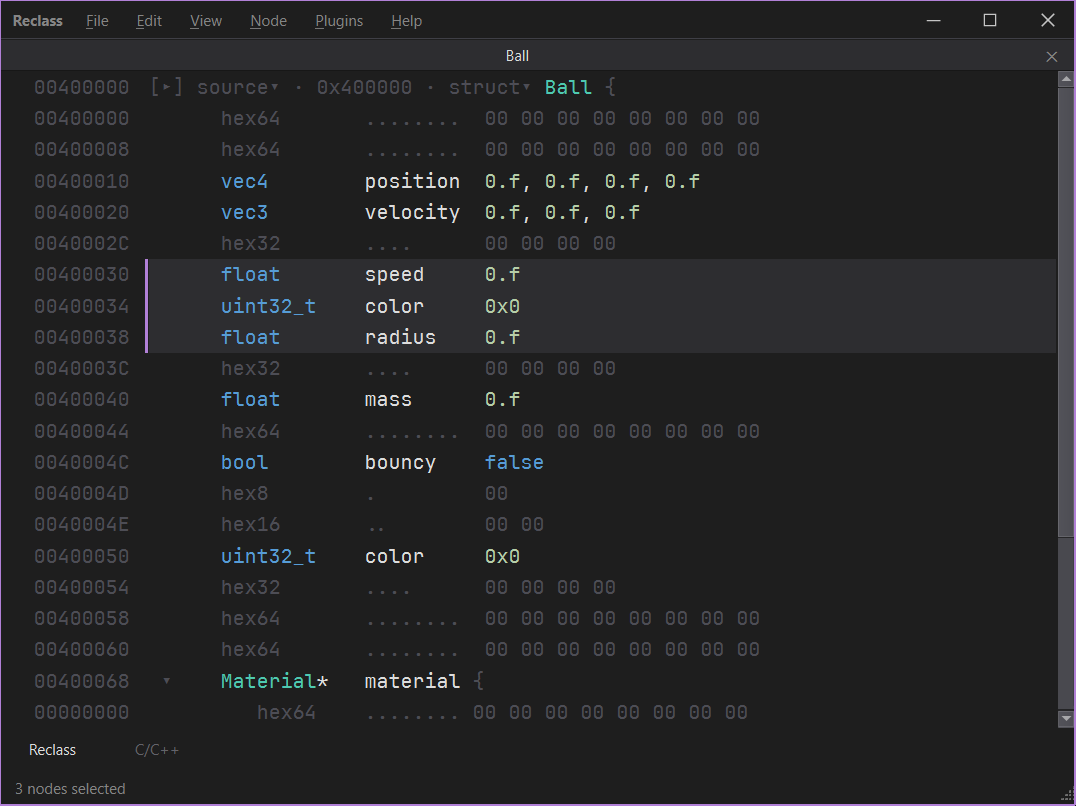
Task: Select the material field name
Action: click(412, 681)
